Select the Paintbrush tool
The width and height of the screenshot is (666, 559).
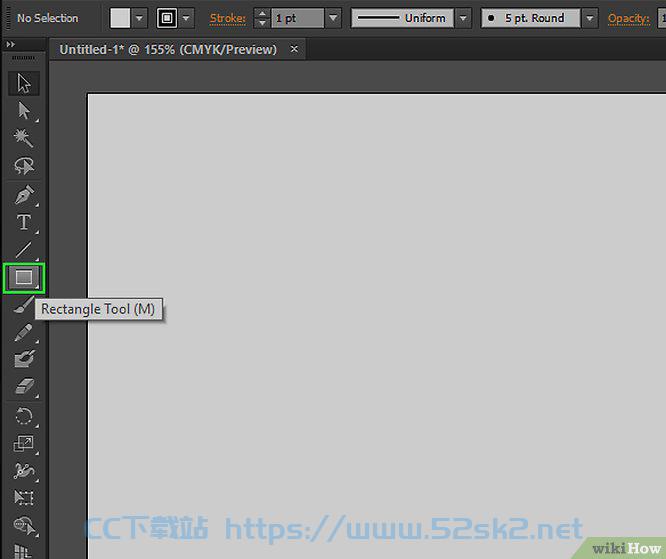click(24, 305)
